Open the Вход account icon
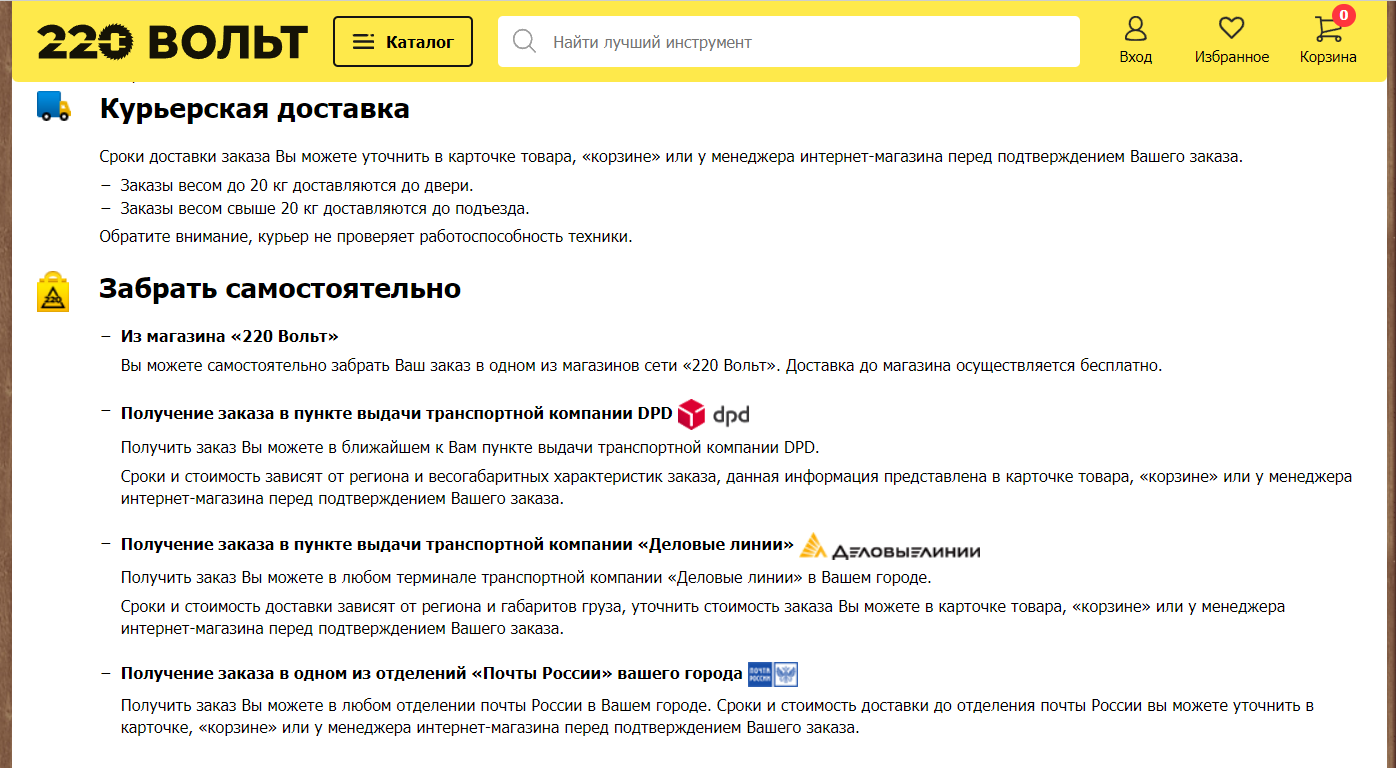1396x768 pixels. coord(1136,41)
